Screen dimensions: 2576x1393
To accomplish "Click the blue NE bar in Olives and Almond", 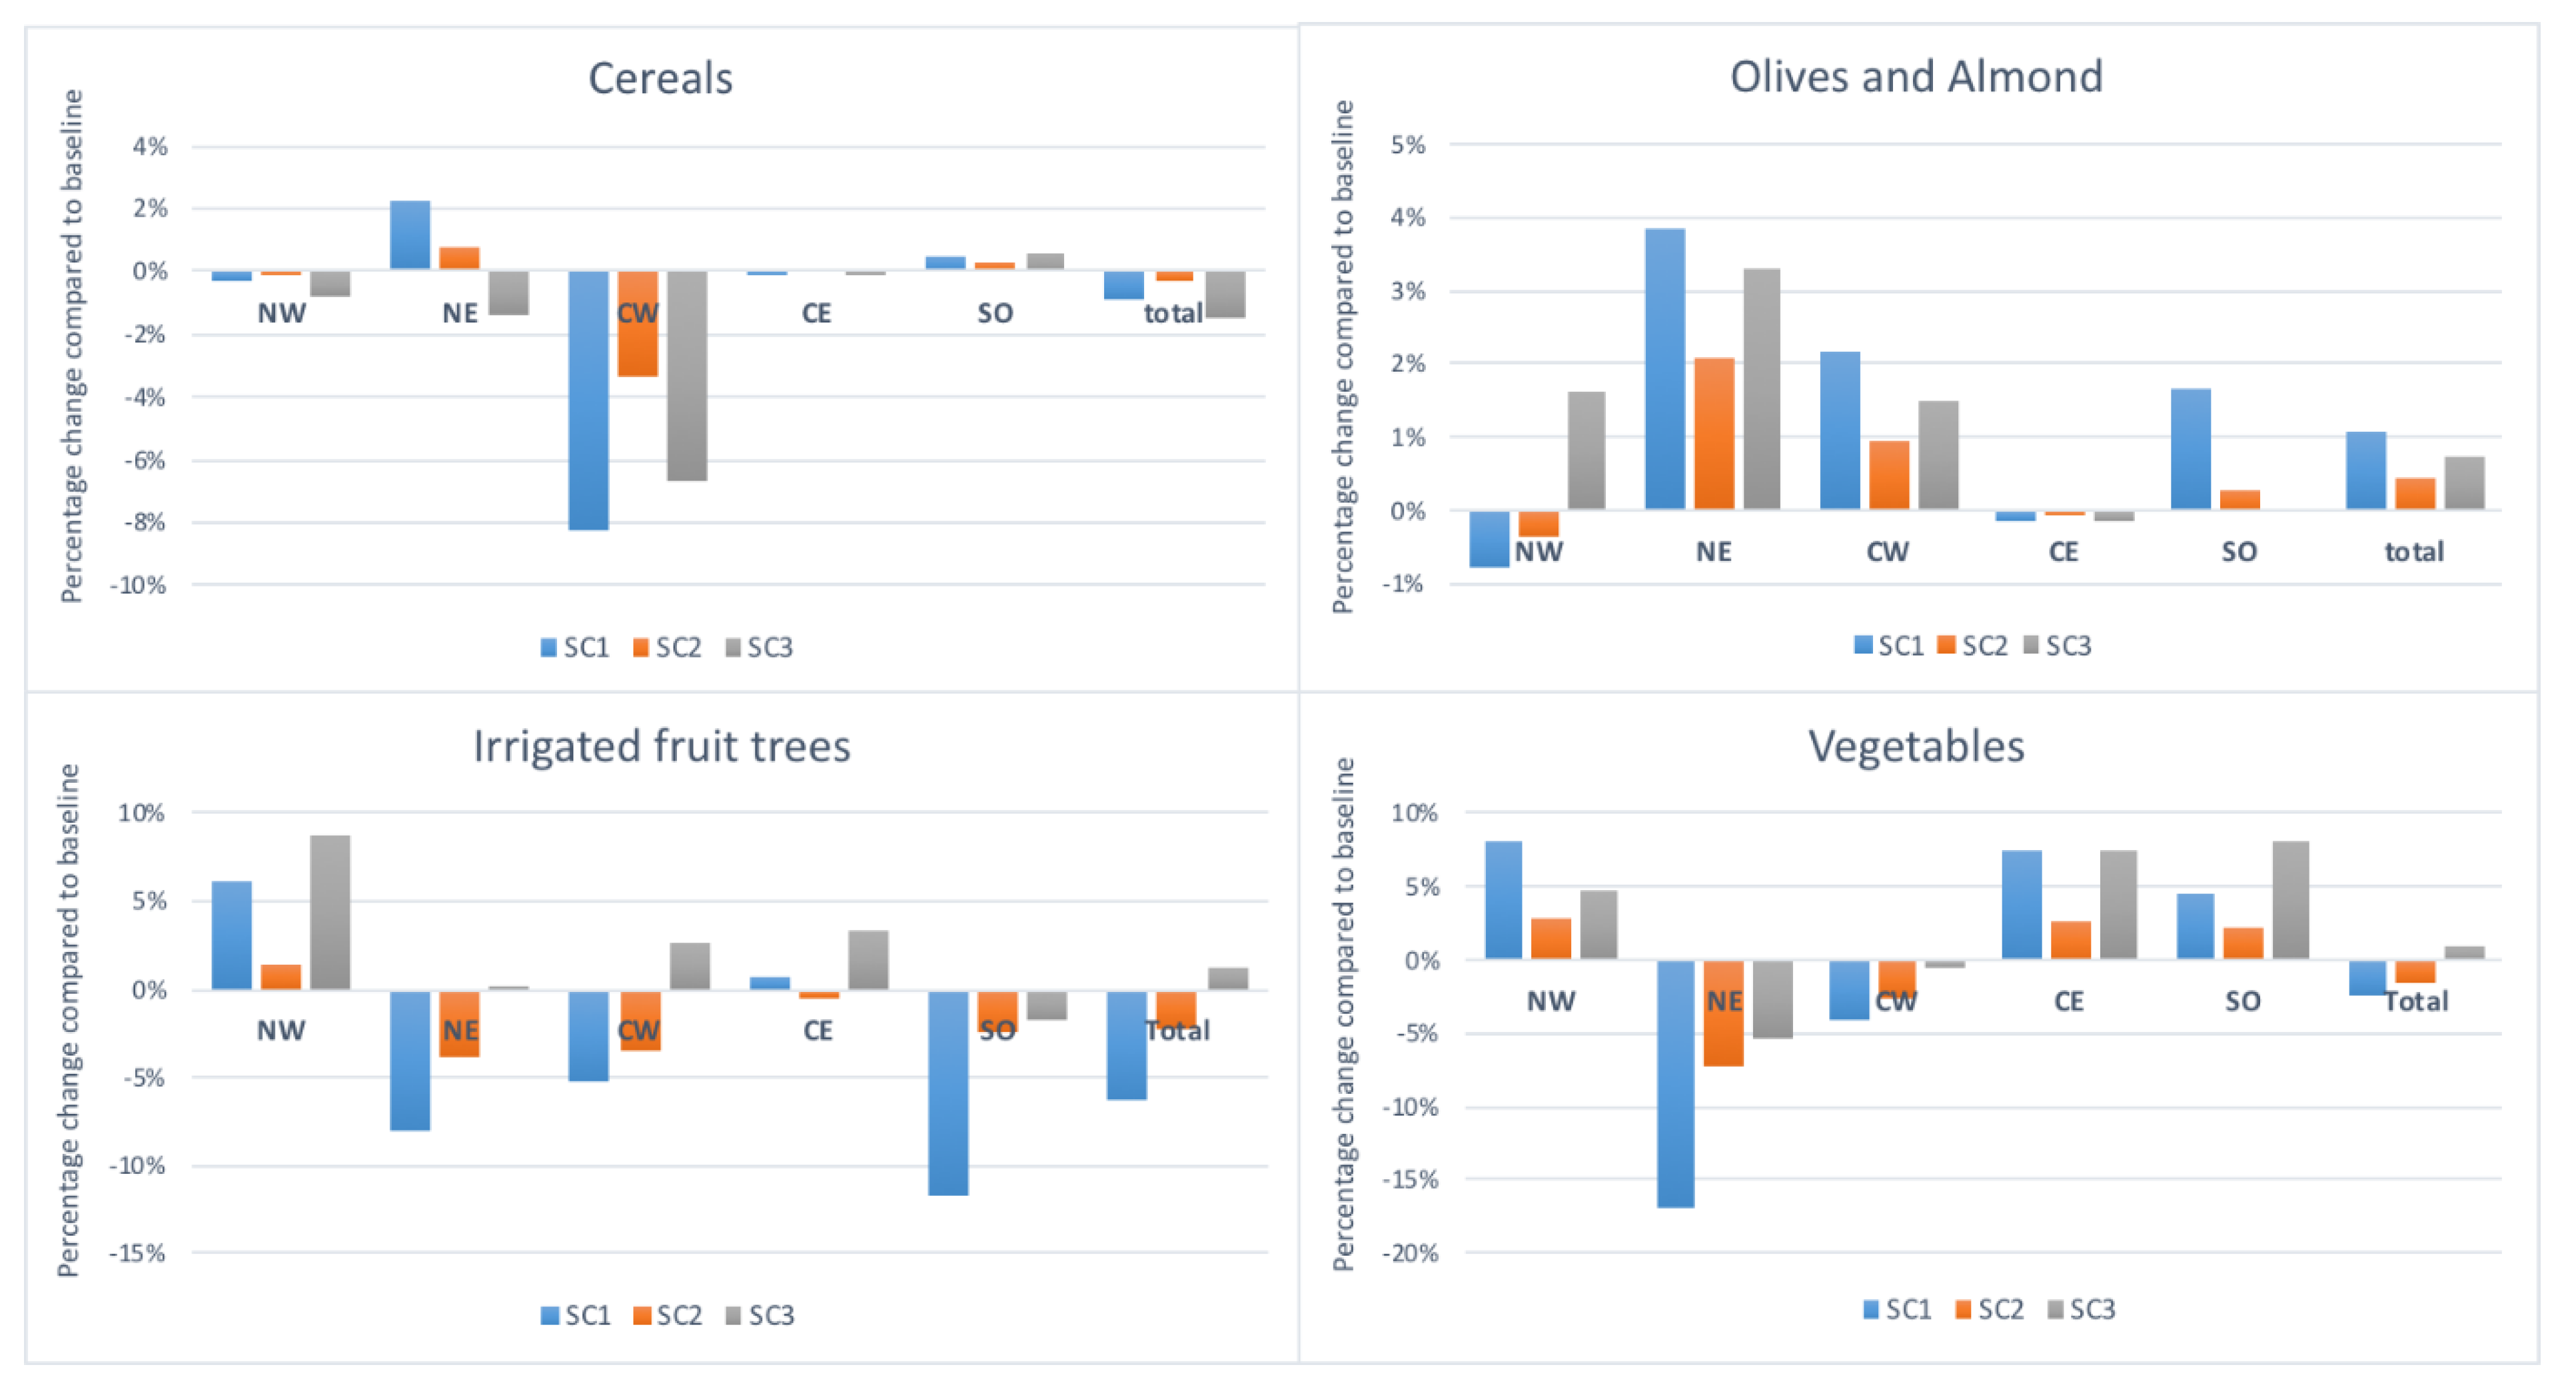I will point(1664,369).
